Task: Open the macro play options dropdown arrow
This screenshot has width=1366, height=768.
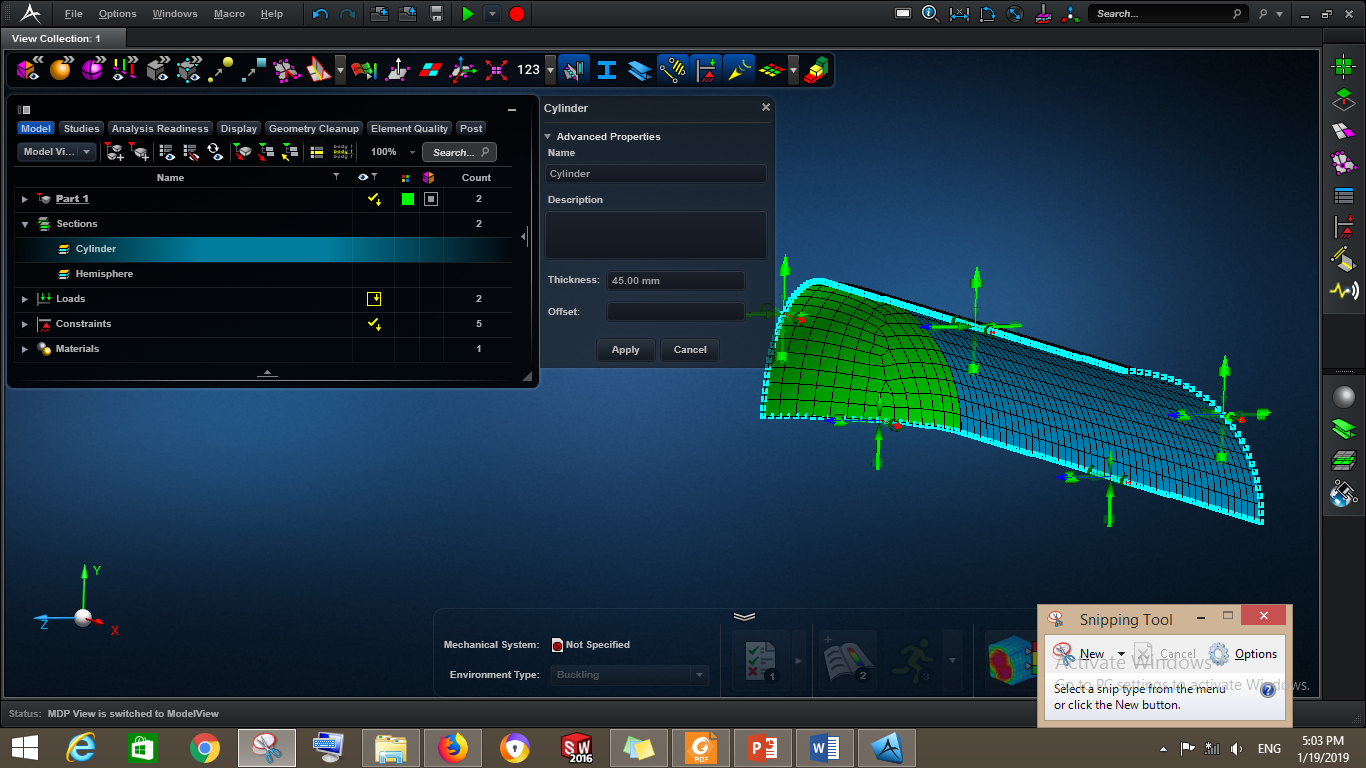Action: coord(492,14)
